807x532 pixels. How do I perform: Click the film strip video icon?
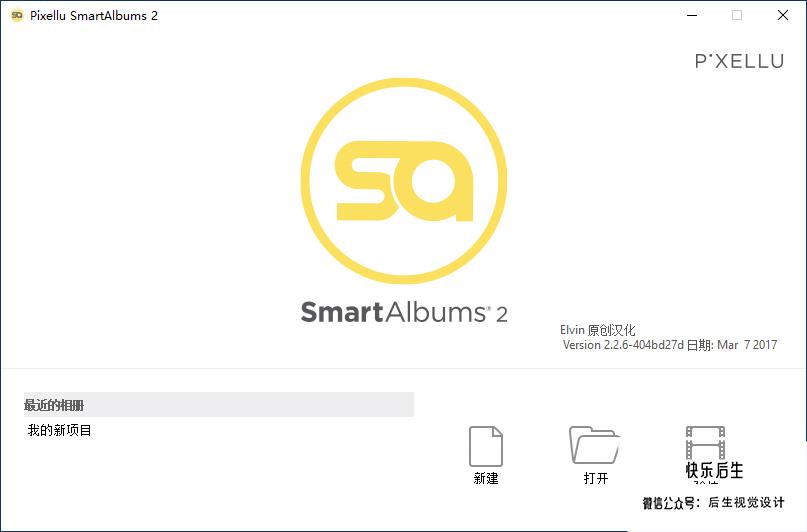(x=705, y=442)
